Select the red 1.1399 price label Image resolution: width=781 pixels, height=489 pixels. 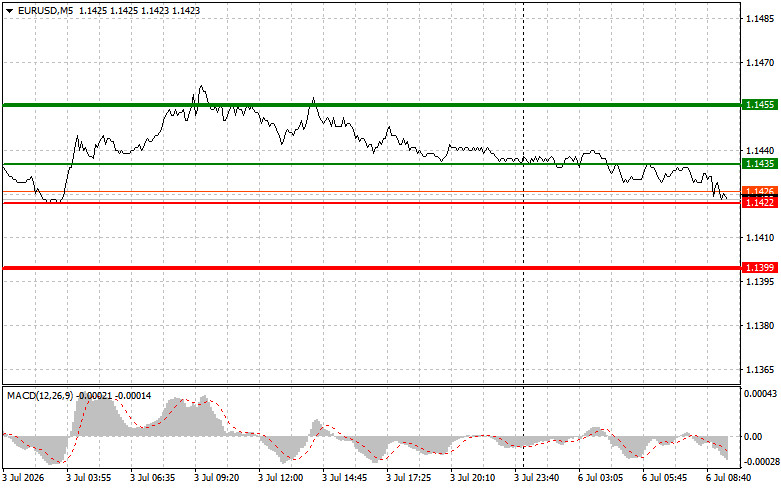click(760, 268)
